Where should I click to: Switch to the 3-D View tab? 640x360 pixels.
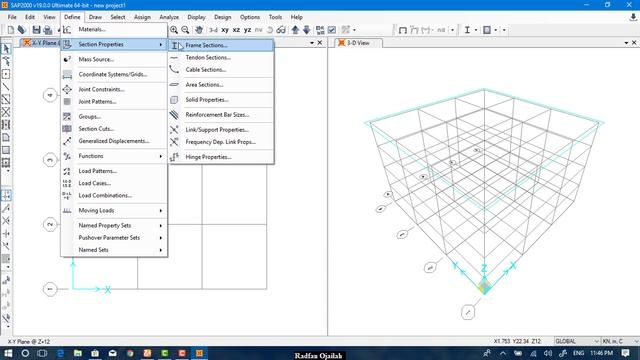click(358, 43)
